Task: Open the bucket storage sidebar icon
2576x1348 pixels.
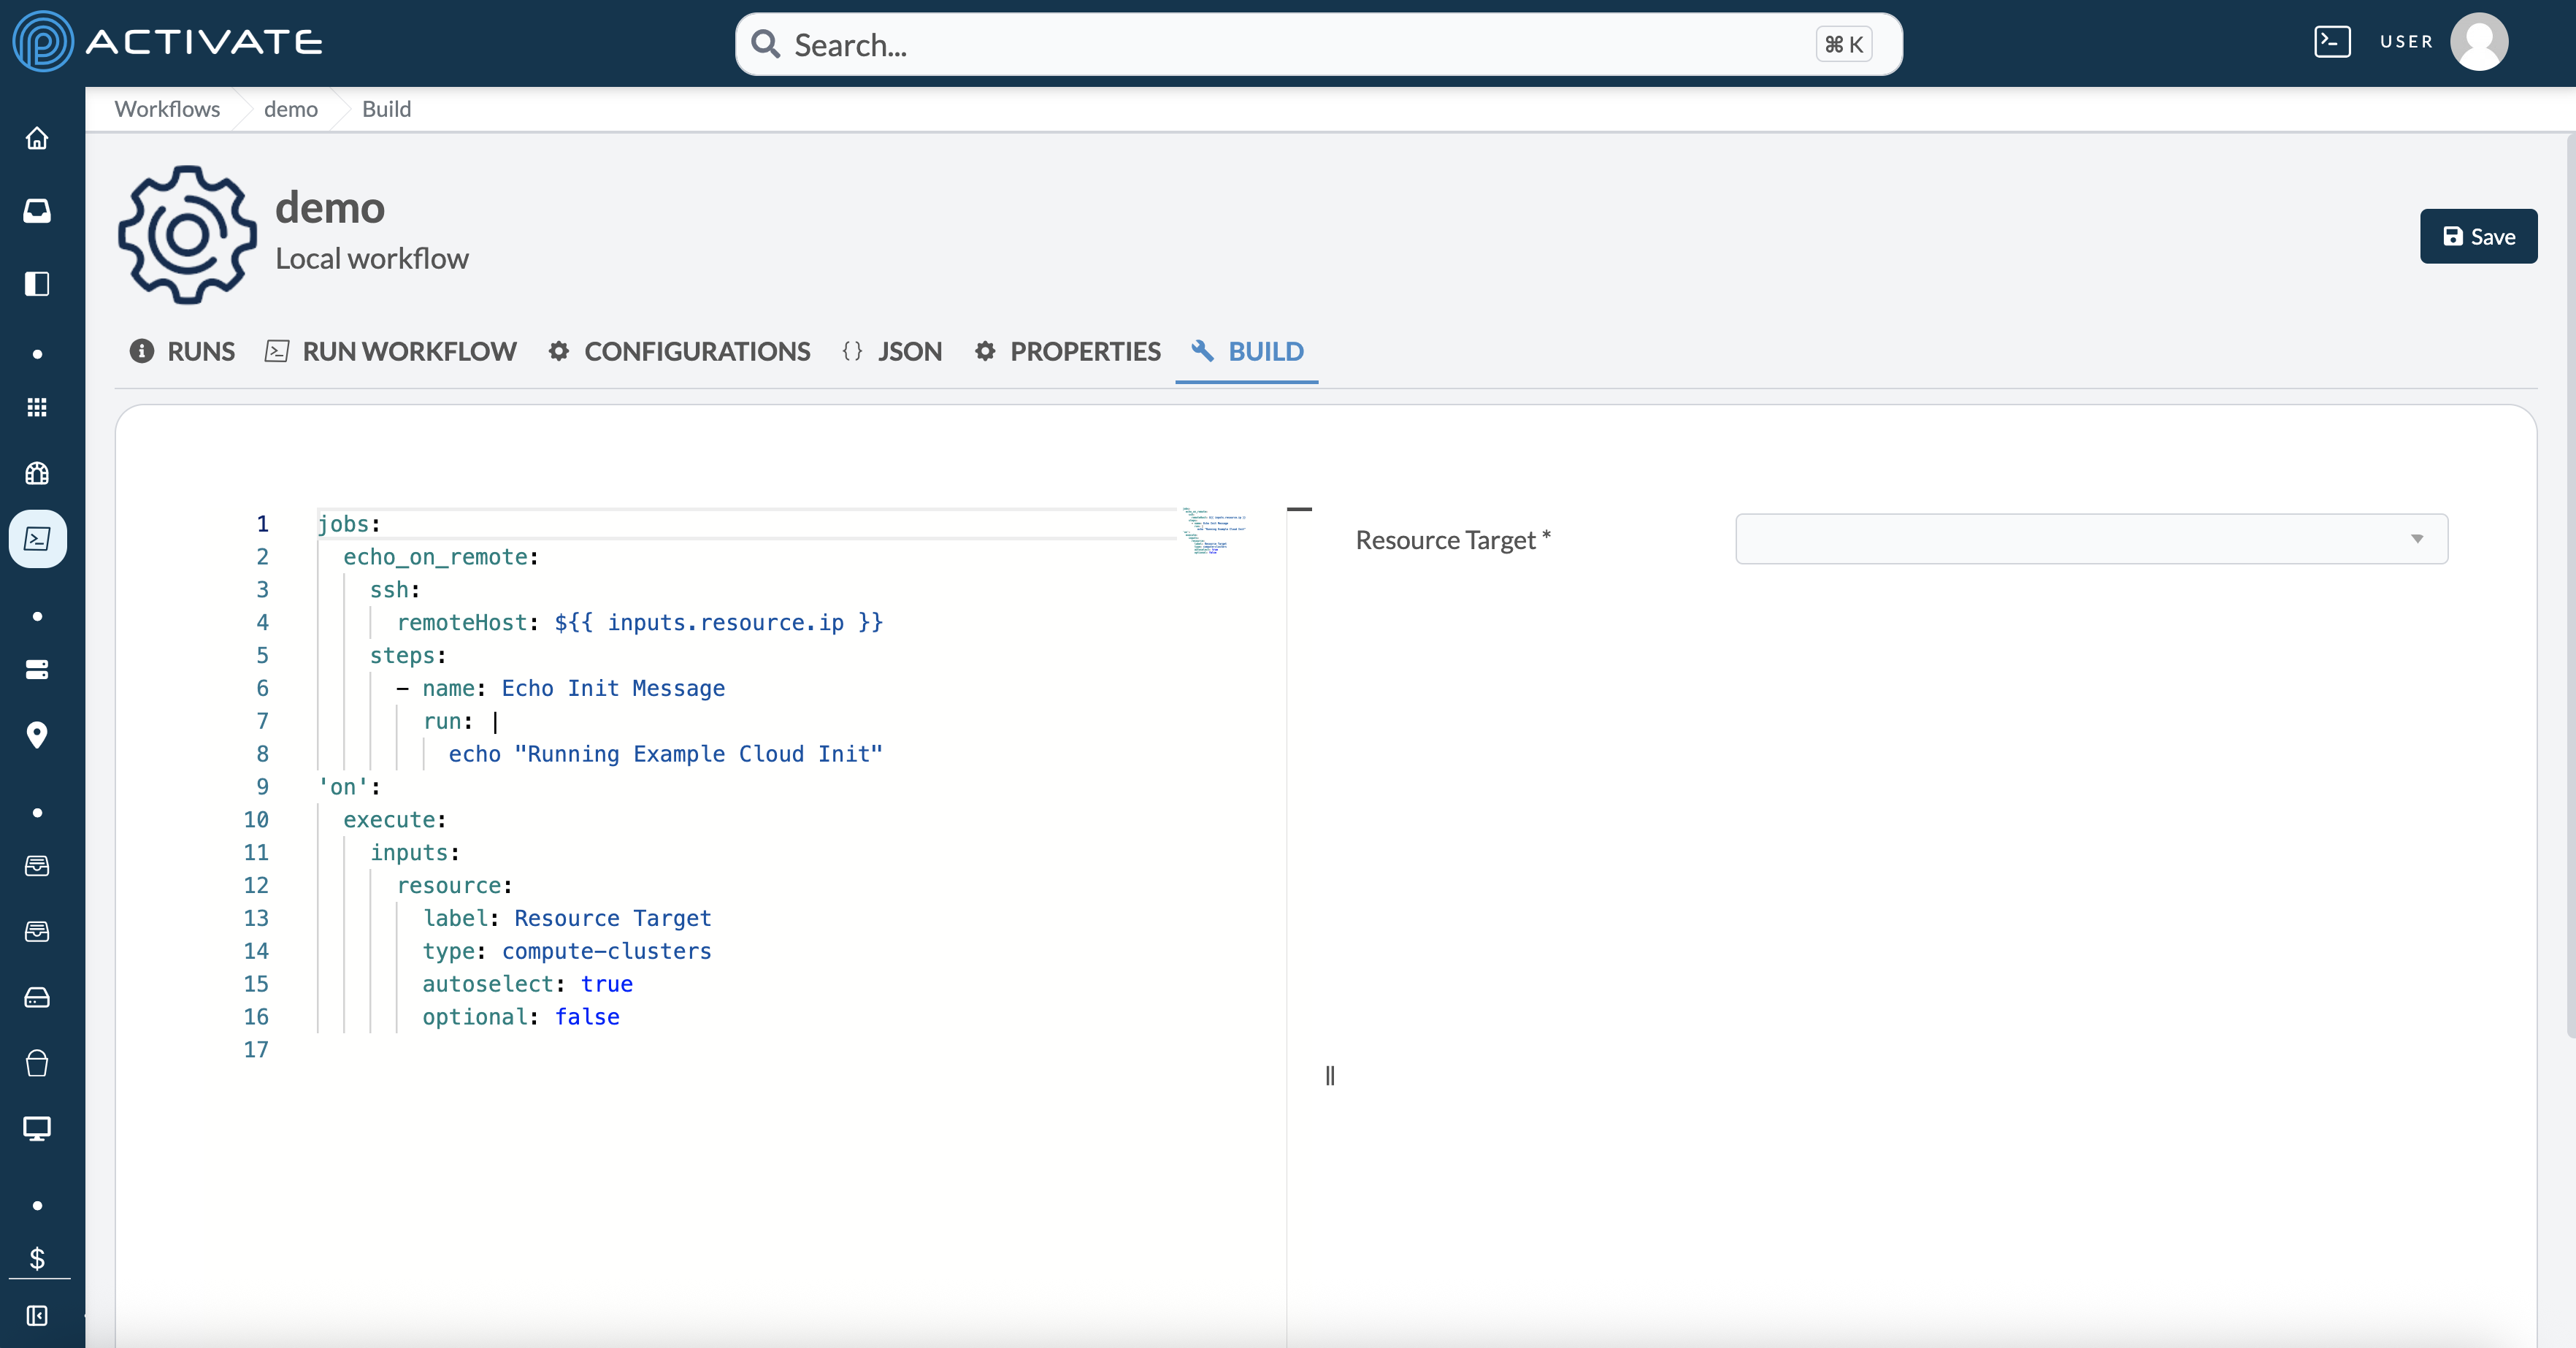Action: [37, 1063]
